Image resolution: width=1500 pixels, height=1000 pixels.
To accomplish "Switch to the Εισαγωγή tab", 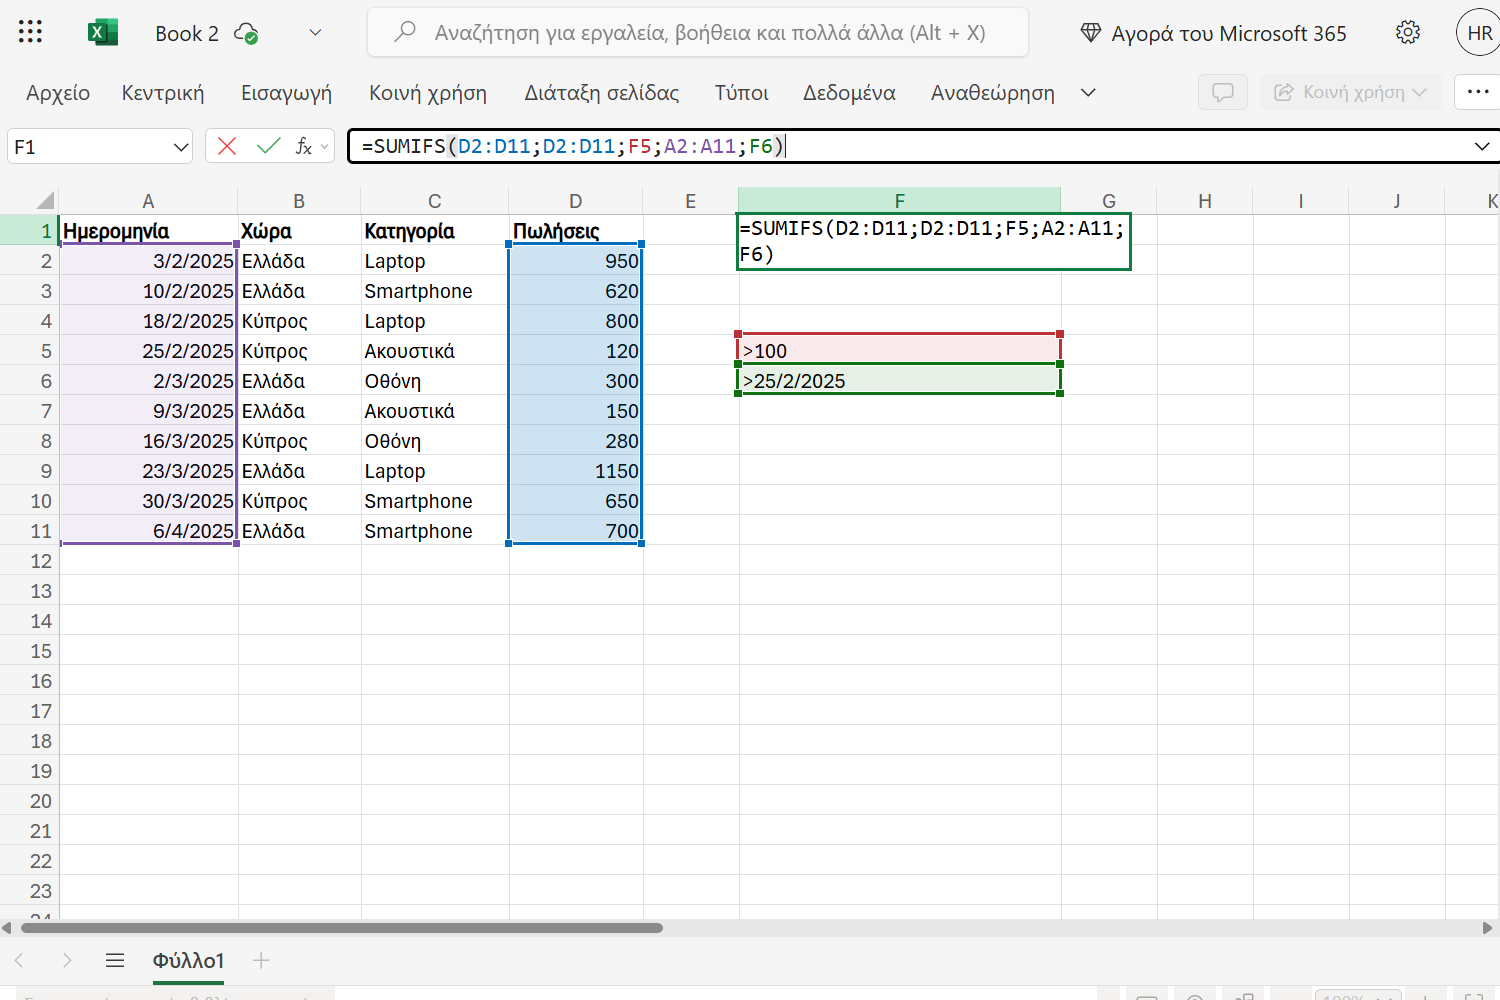I will 286,93.
